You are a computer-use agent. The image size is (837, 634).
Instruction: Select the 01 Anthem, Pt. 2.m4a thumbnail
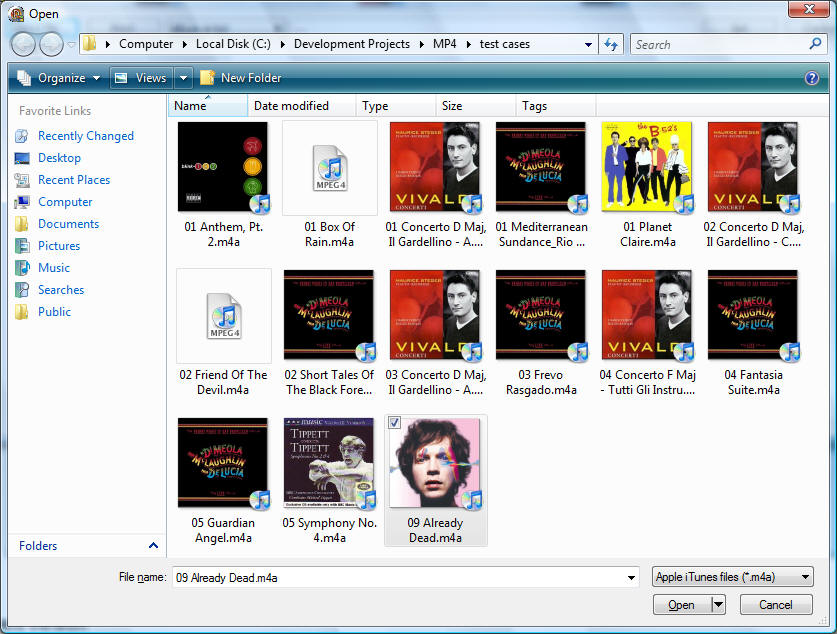(x=223, y=167)
